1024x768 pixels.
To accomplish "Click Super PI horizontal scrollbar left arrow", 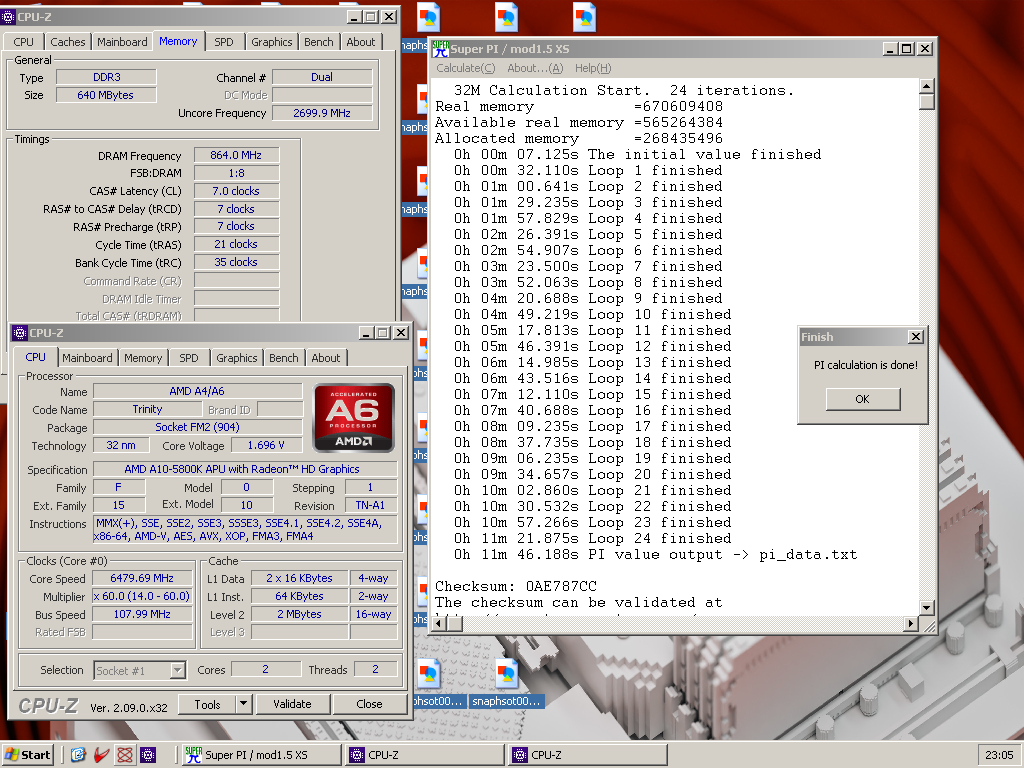I will click(439, 624).
